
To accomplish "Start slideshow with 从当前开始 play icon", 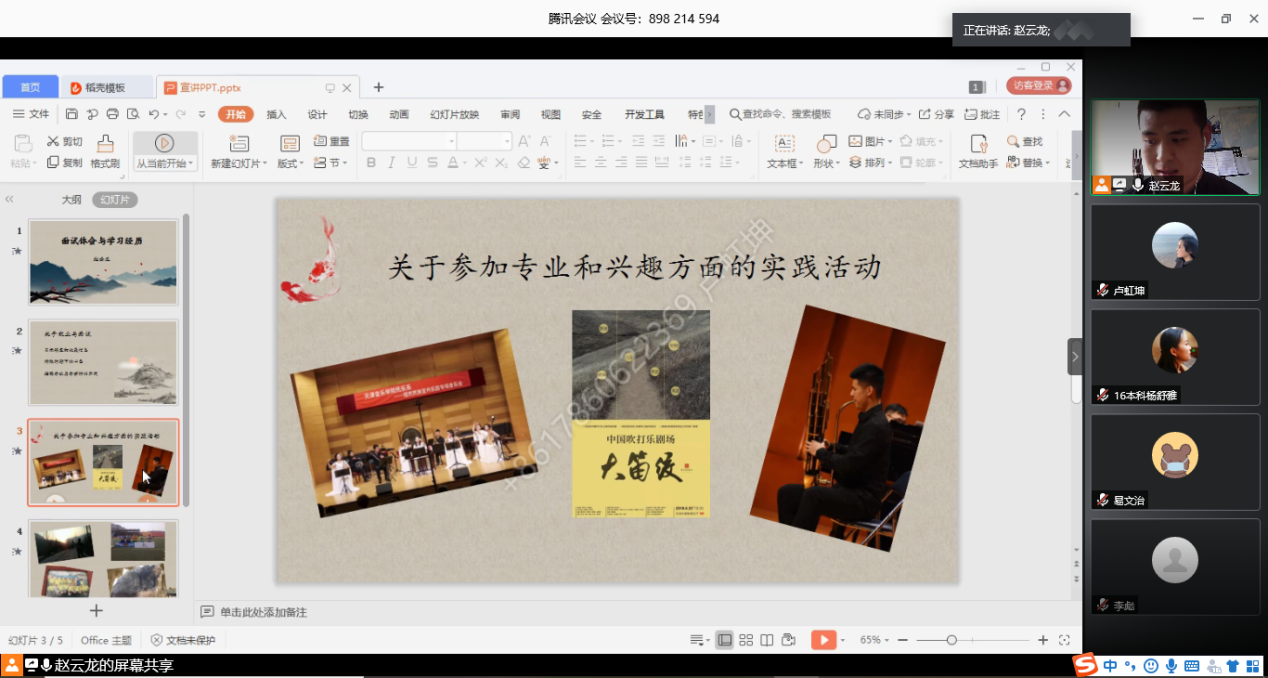I will tap(165, 143).
